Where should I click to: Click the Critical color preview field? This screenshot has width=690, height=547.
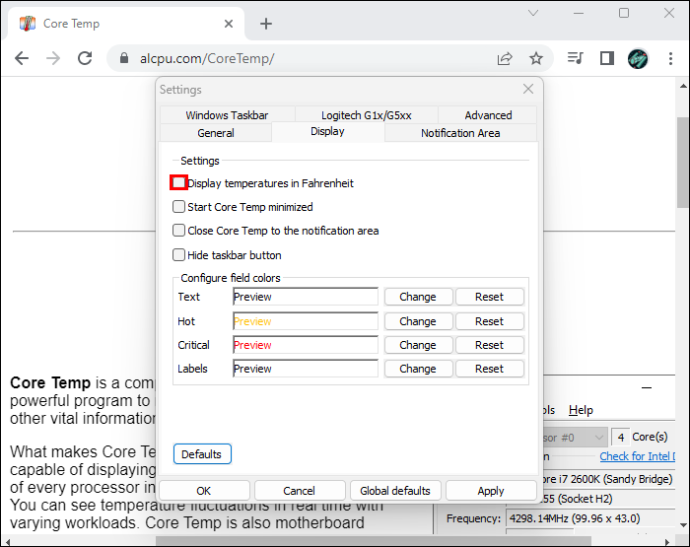click(305, 345)
